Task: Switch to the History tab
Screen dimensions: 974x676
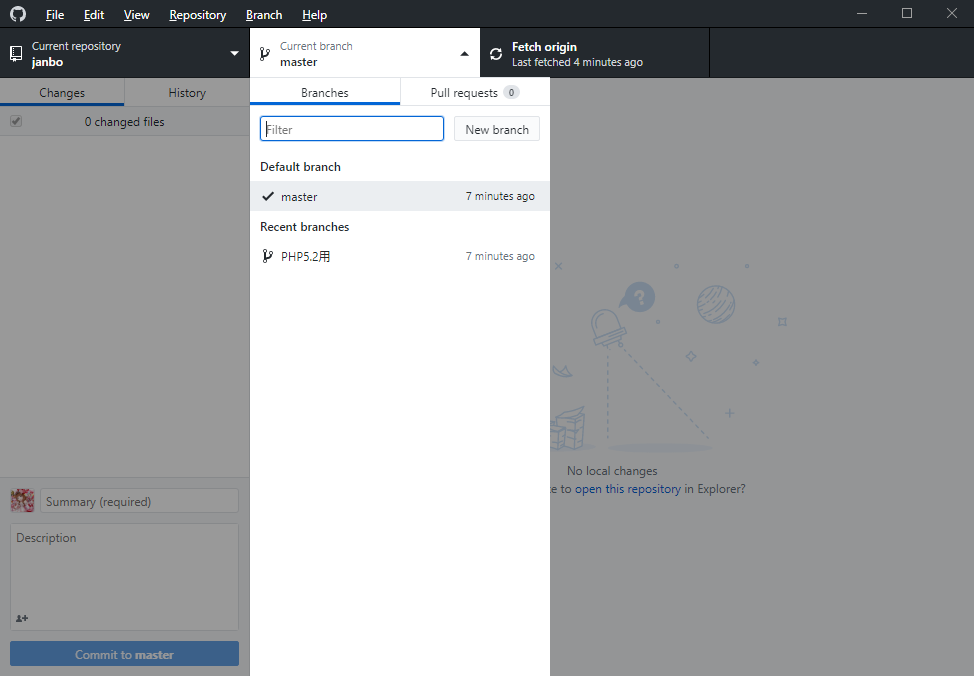Action: pyautogui.click(x=186, y=92)
